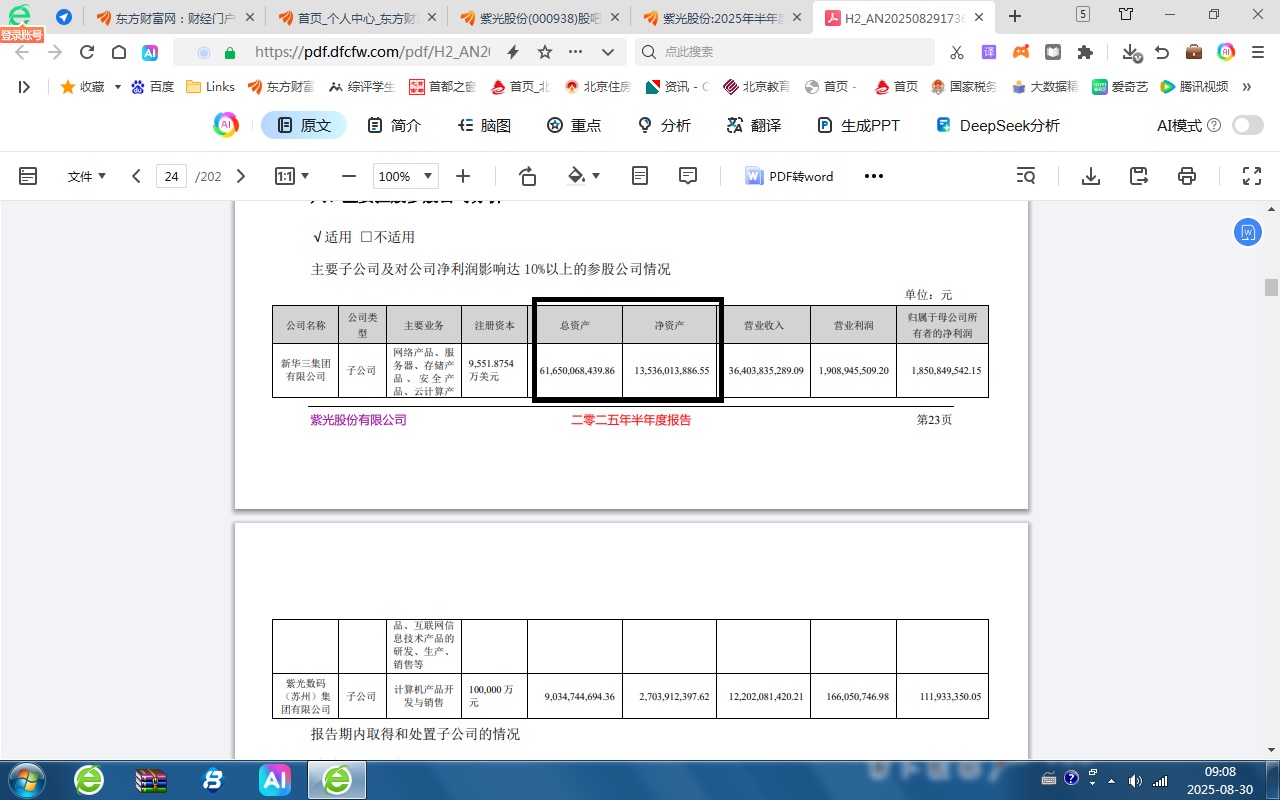Show more bookmarks with the » overflow
Image resolution: width=1280 pixels, height=800 pixels.
tap(1247, 87)
